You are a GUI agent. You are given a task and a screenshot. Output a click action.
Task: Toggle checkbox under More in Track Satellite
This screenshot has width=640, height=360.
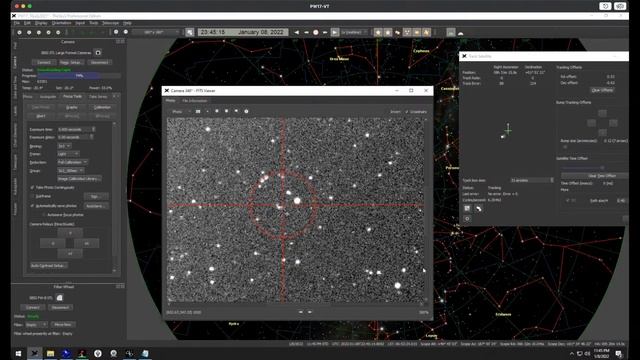click(x=568, y=200)
